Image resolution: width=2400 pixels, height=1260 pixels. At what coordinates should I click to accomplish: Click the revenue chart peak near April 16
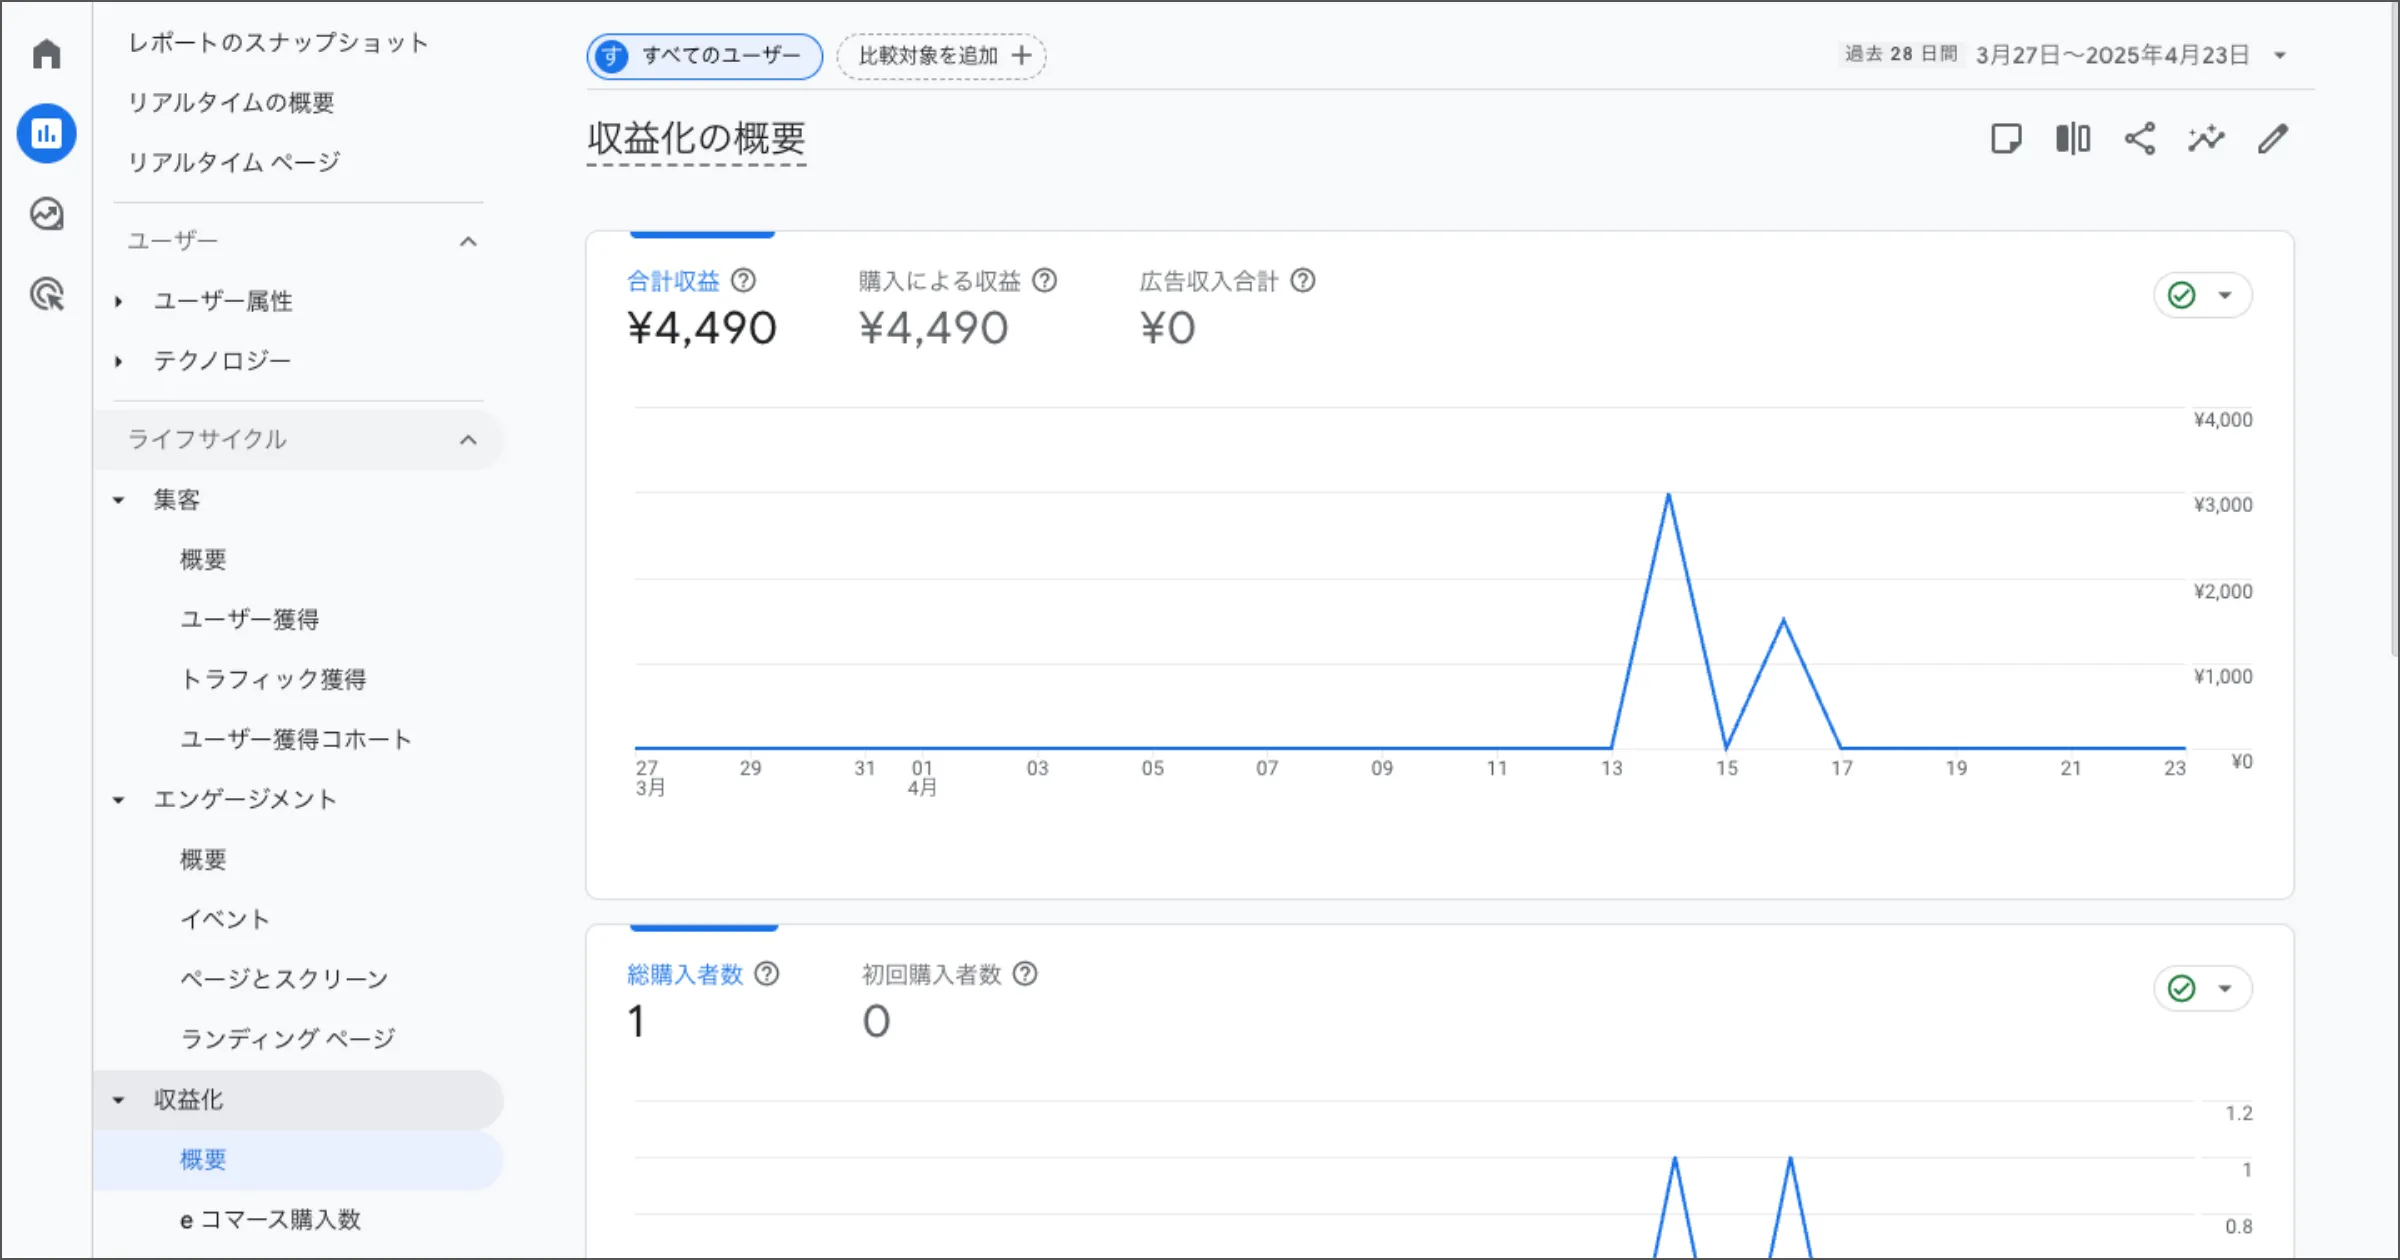[x=1783, y=621]
